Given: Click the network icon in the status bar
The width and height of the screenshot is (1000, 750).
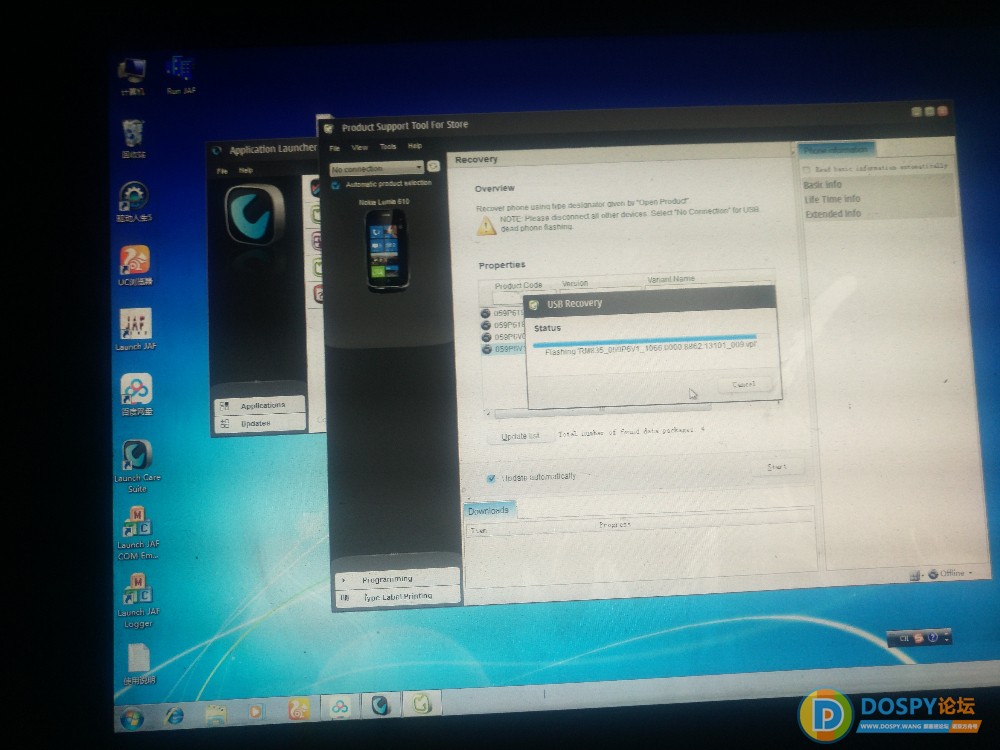Looking at the screenshot, I should pos(915,575).
